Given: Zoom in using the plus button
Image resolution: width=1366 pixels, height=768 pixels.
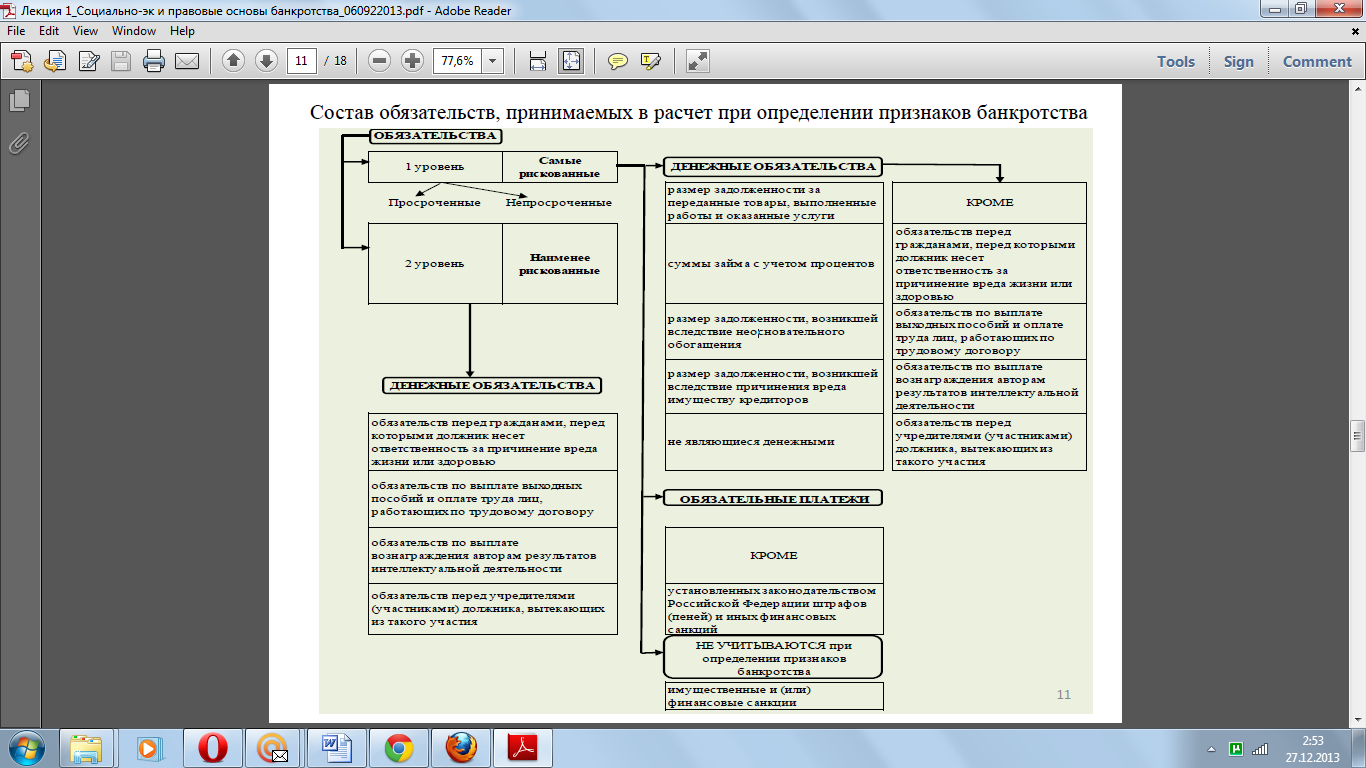Looking at the screenshot, I should 412,61.
